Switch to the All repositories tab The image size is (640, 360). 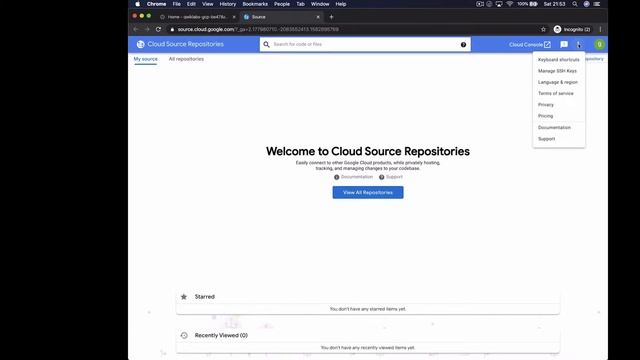click(x=186, y=59)
